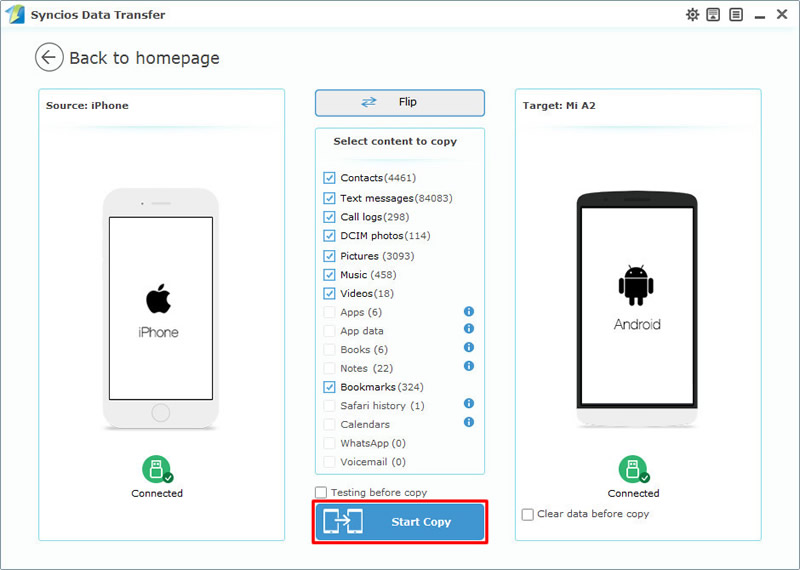Uncheck the Videos checkbox
This screenshot has width=800, height=570.
(x=329, y=293)
